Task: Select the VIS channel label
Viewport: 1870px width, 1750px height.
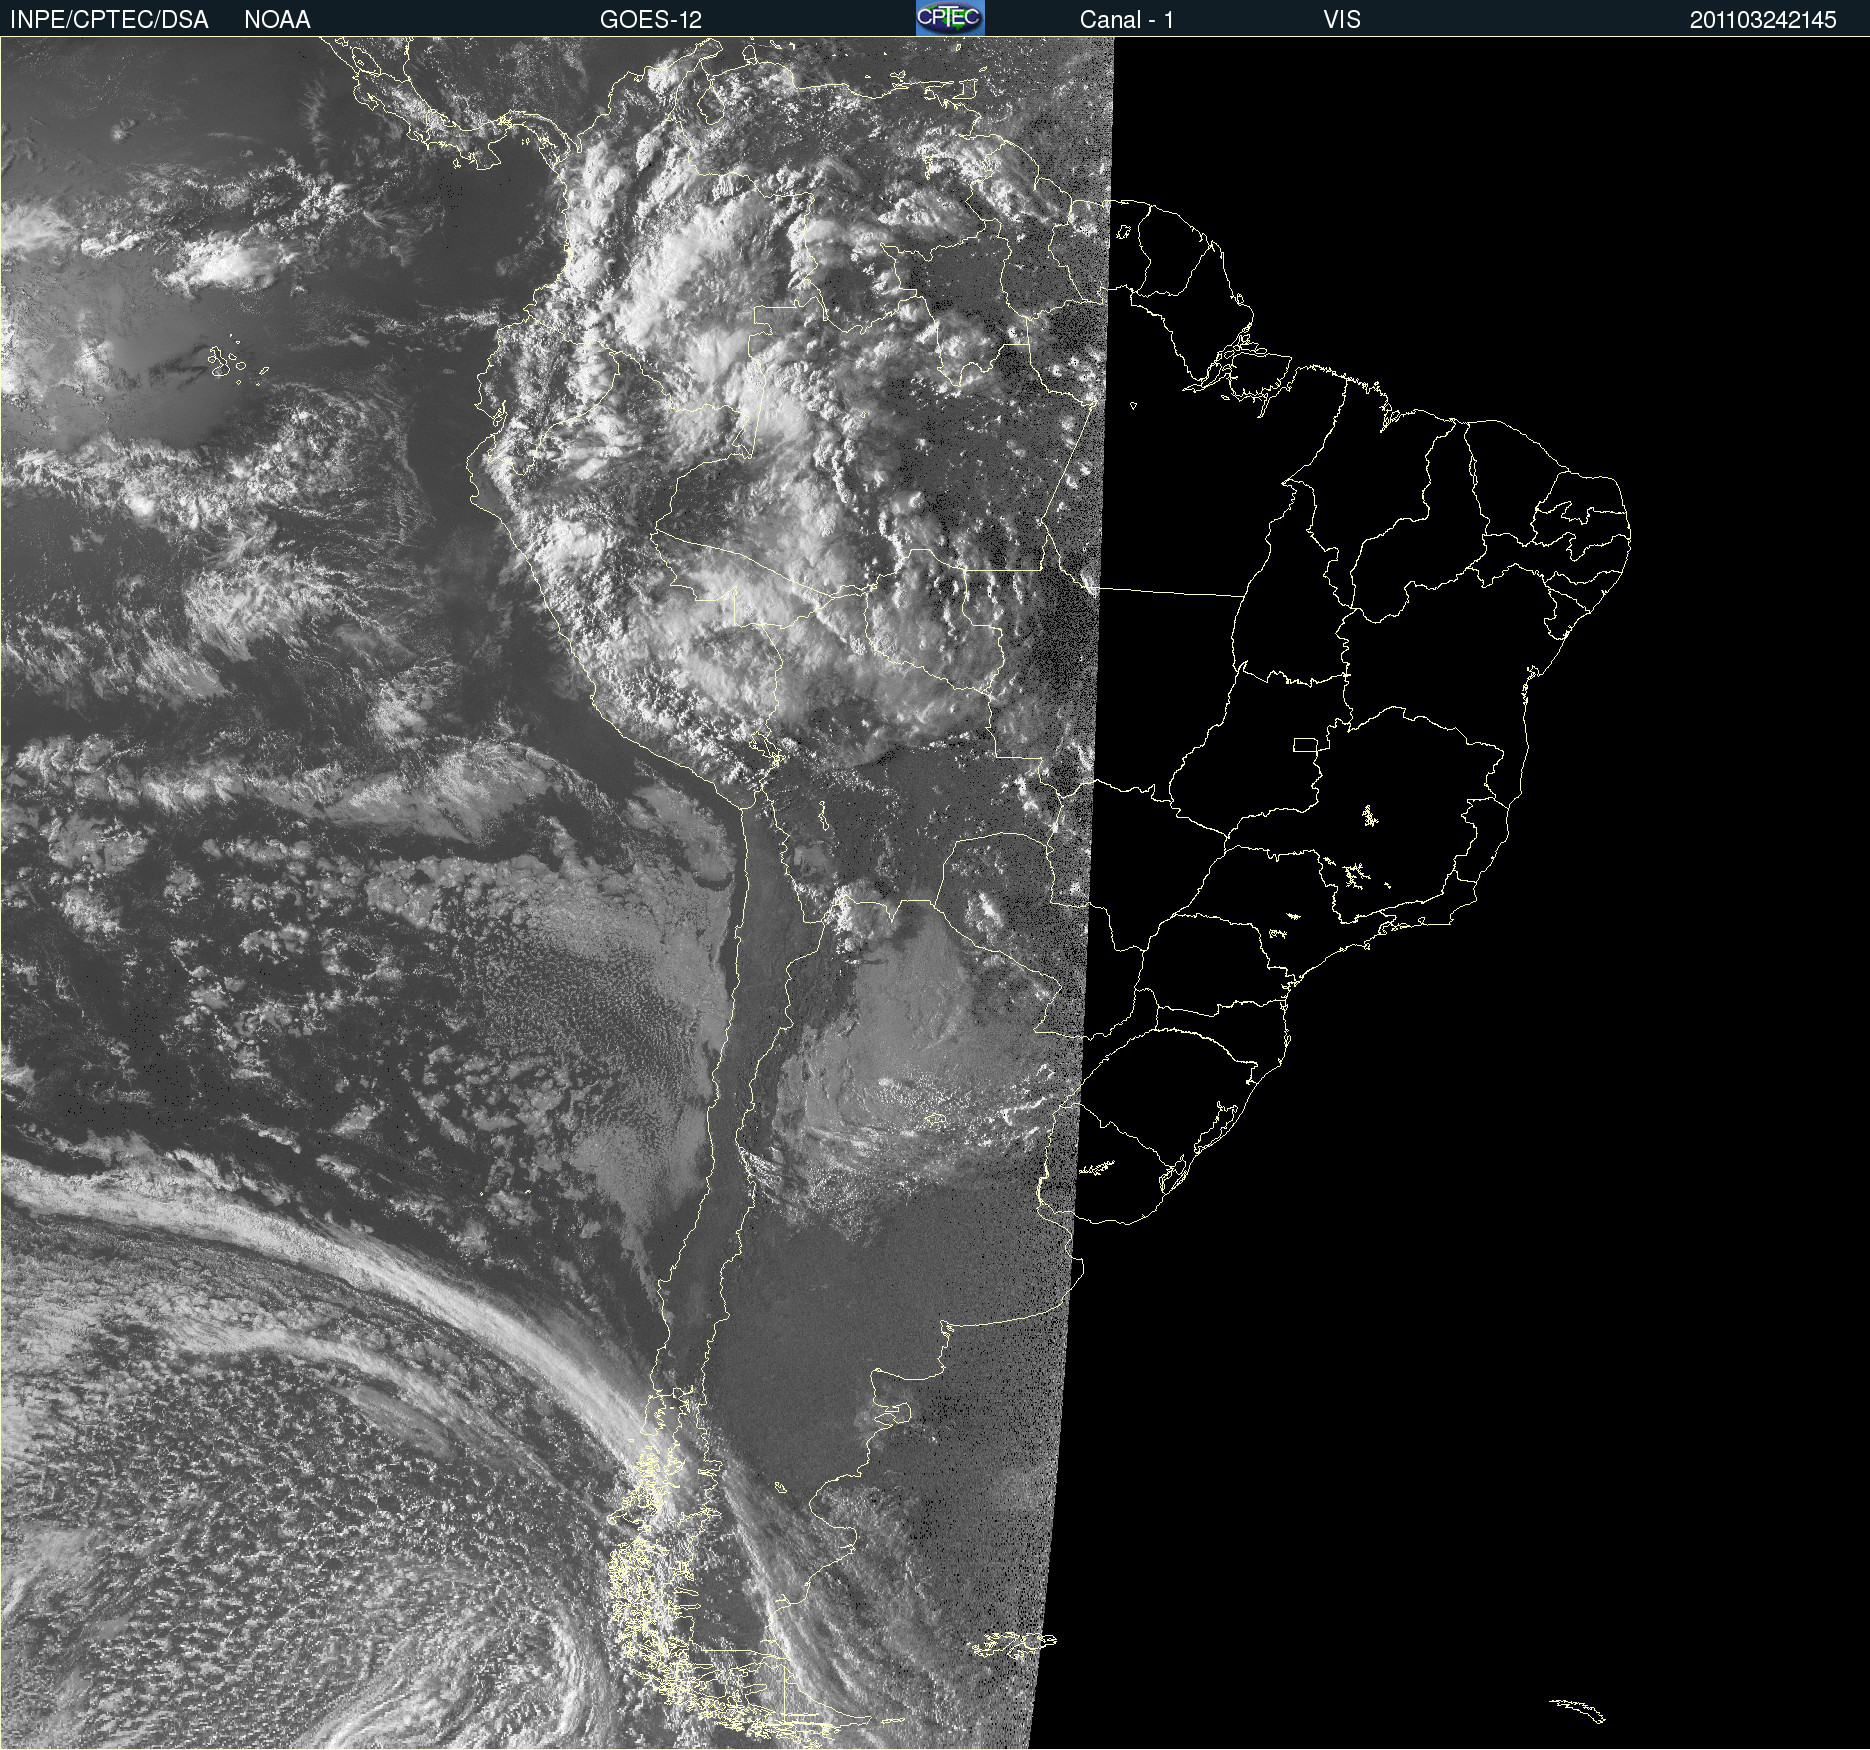Action: (1342, 20)
